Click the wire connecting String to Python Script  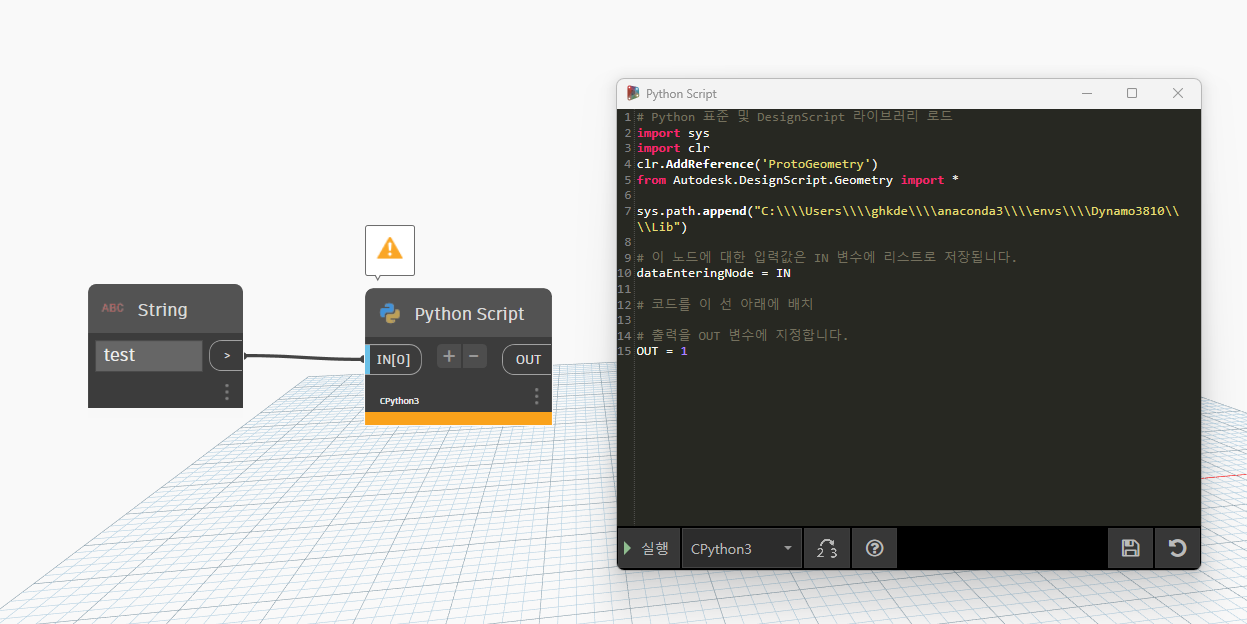pyautogui.click(x=304, y=357)
